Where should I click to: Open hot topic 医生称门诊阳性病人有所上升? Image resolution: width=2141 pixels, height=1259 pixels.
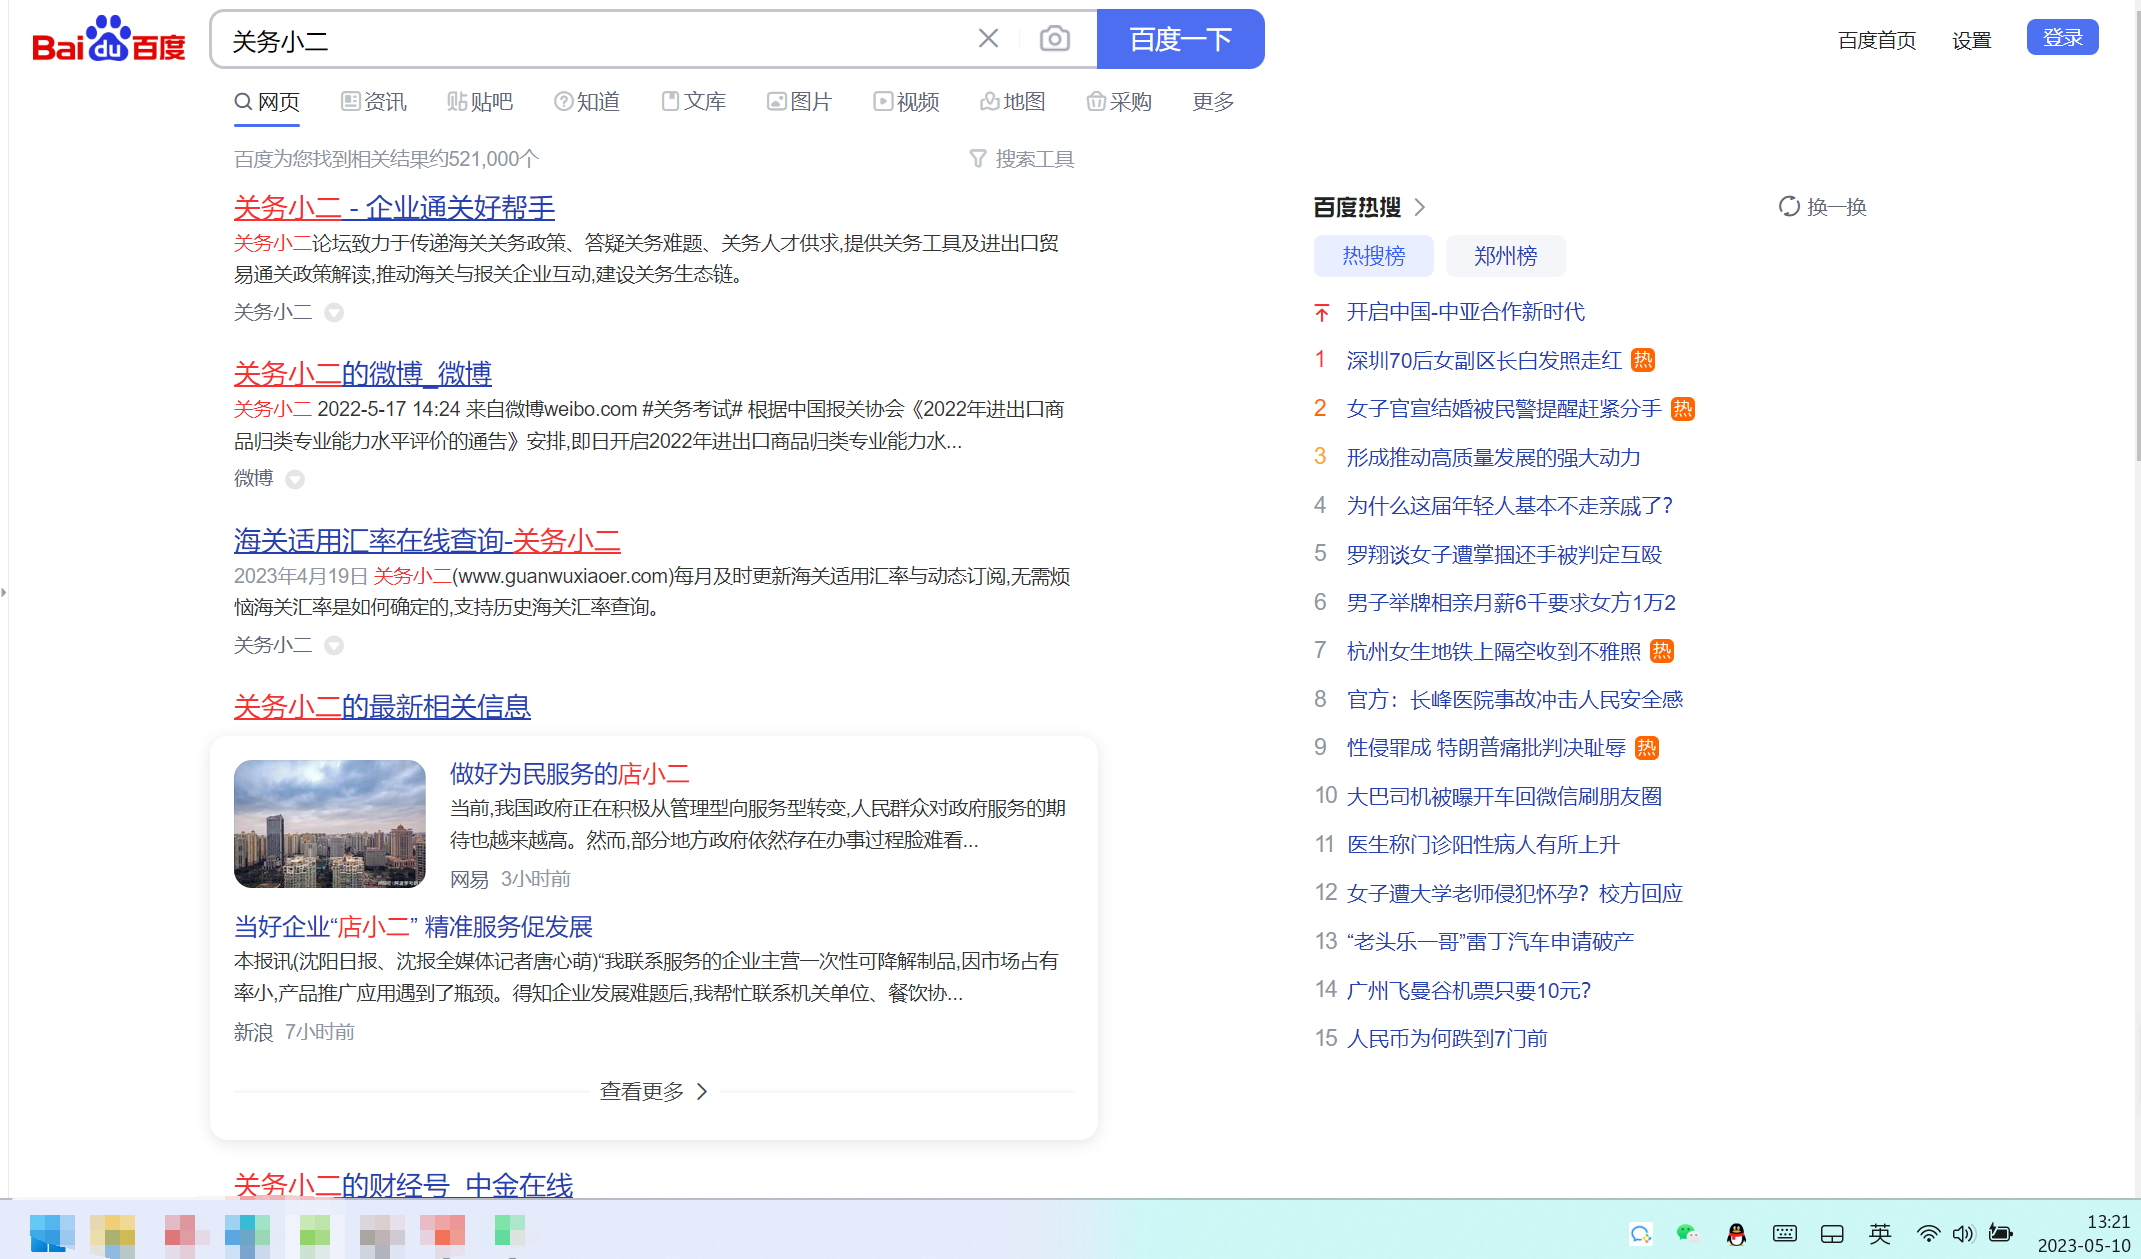[x=1482, y=844]
